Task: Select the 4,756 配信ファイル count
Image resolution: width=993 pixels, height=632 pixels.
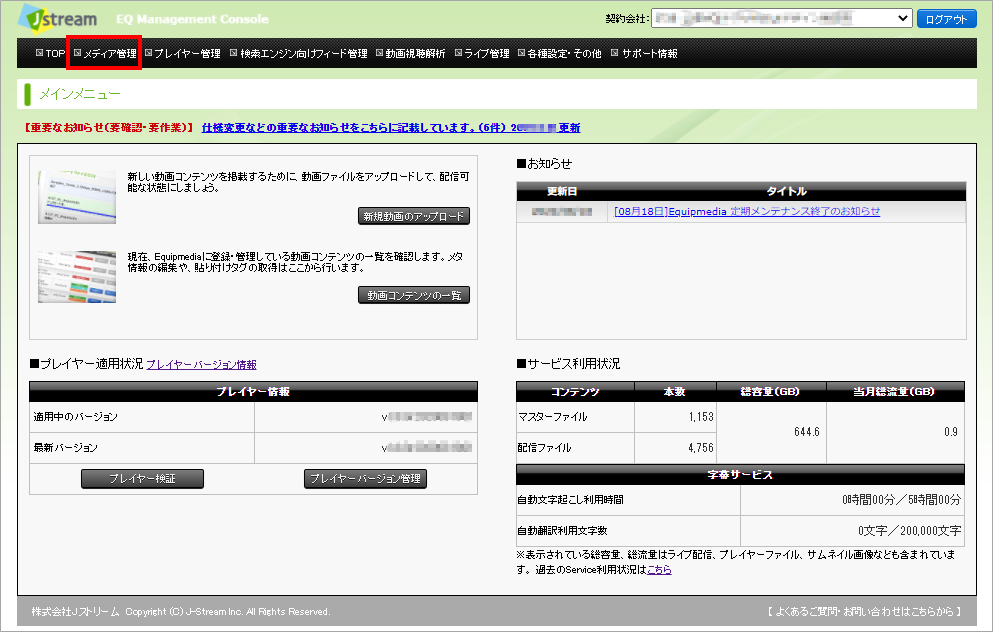Action: tap(701, 448)
